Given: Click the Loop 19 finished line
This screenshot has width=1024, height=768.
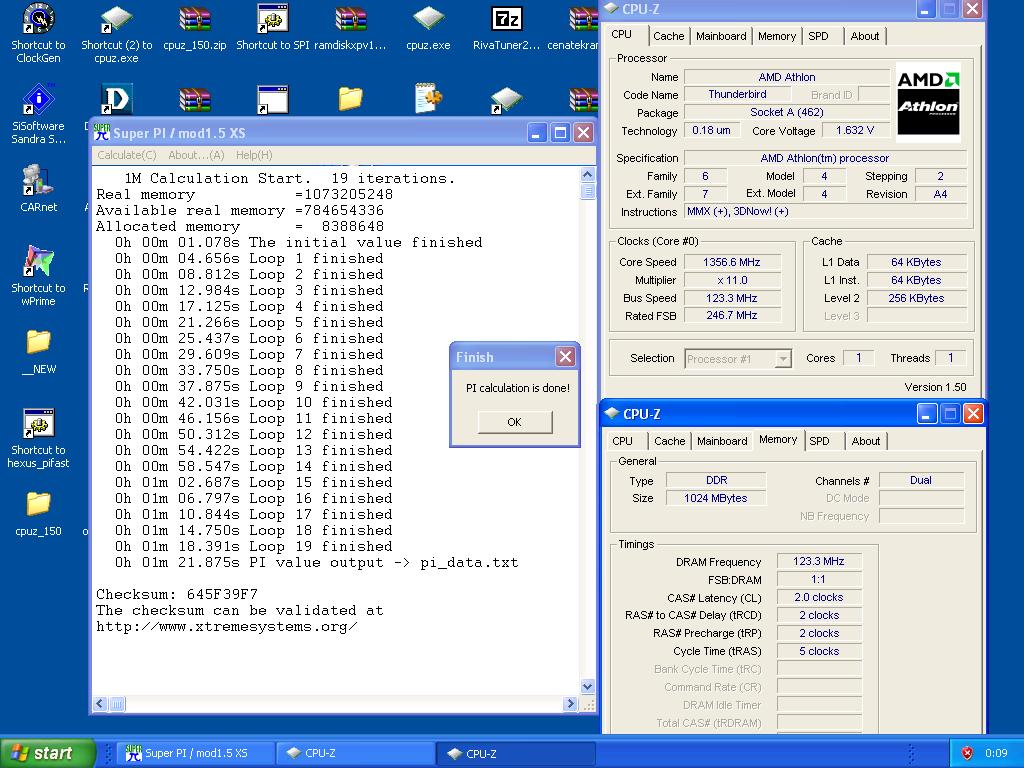Looking at the screenshot, I should [253, 547].
